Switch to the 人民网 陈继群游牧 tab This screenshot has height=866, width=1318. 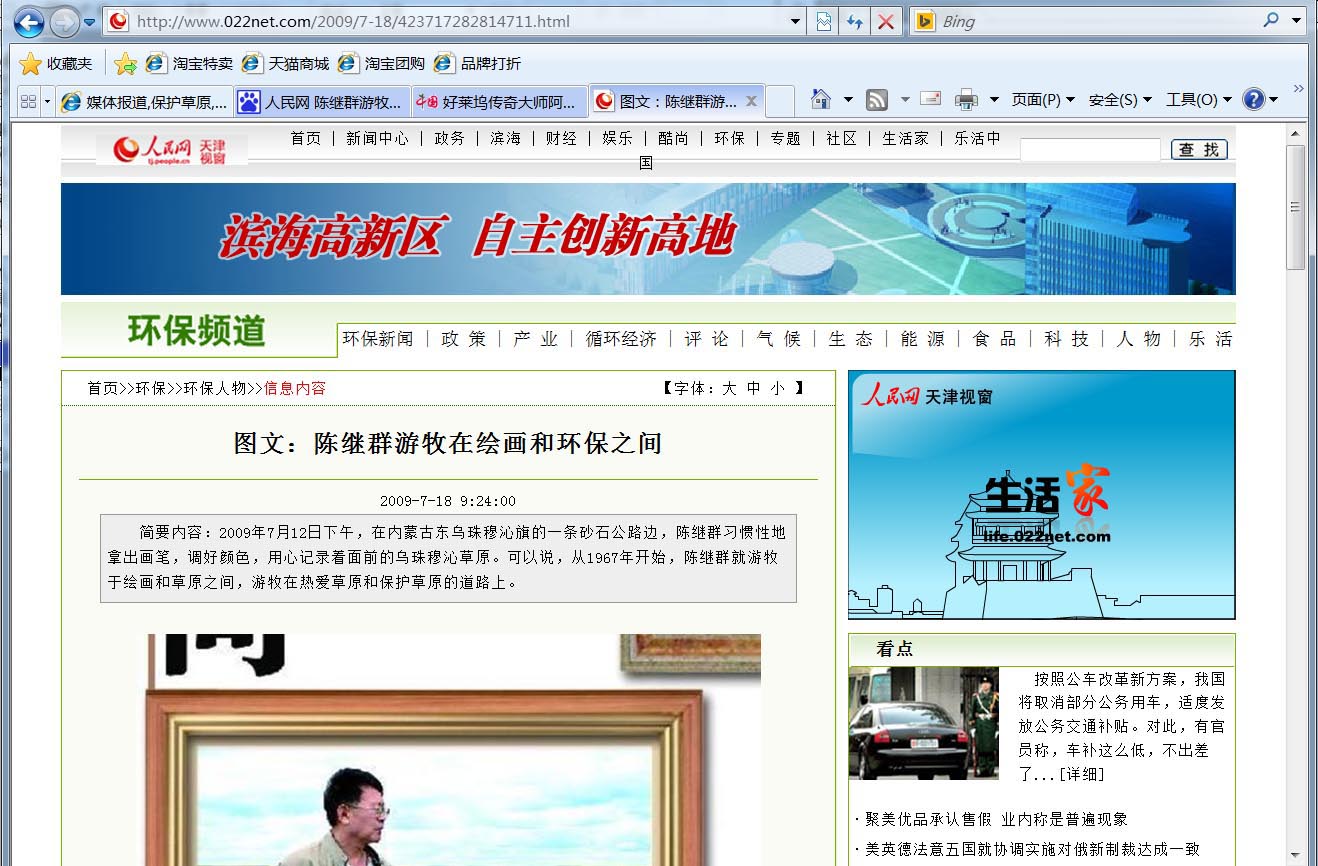click(323, 101)
